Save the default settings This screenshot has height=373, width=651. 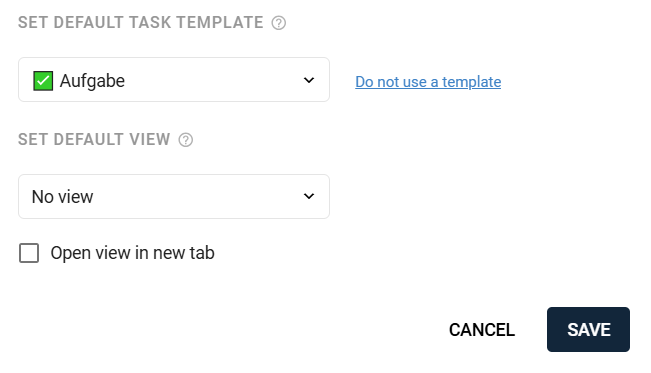pyautogui.click(x=588, y=329)
